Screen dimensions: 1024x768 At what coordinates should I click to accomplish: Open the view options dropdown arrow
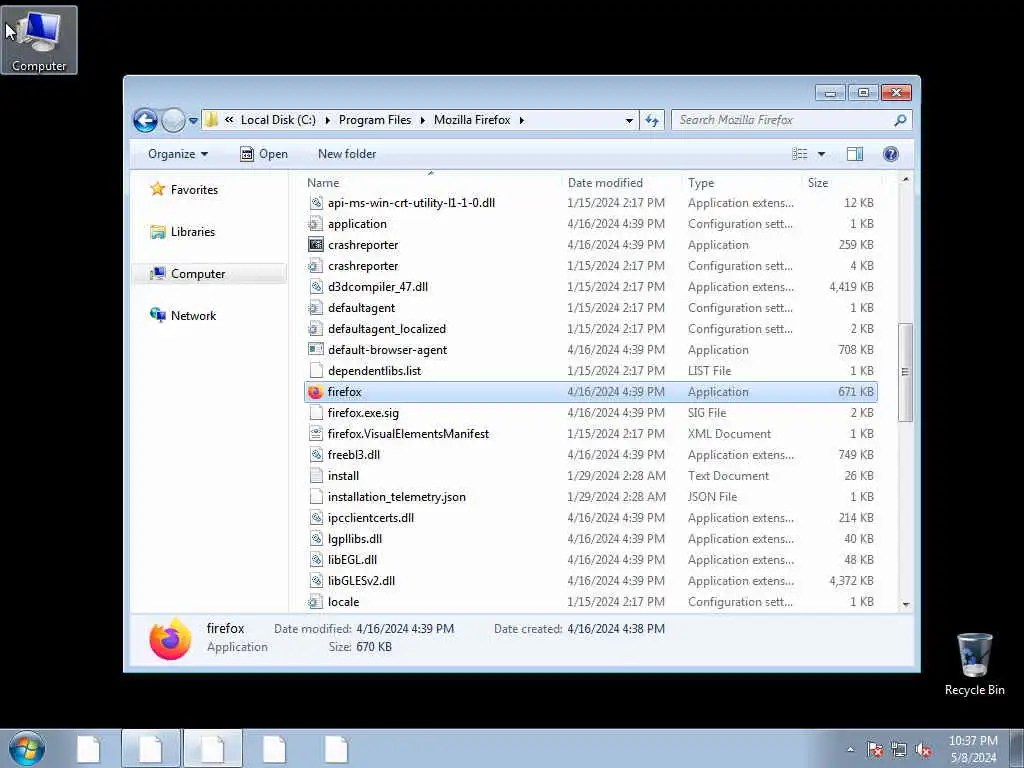click(822, 154)
